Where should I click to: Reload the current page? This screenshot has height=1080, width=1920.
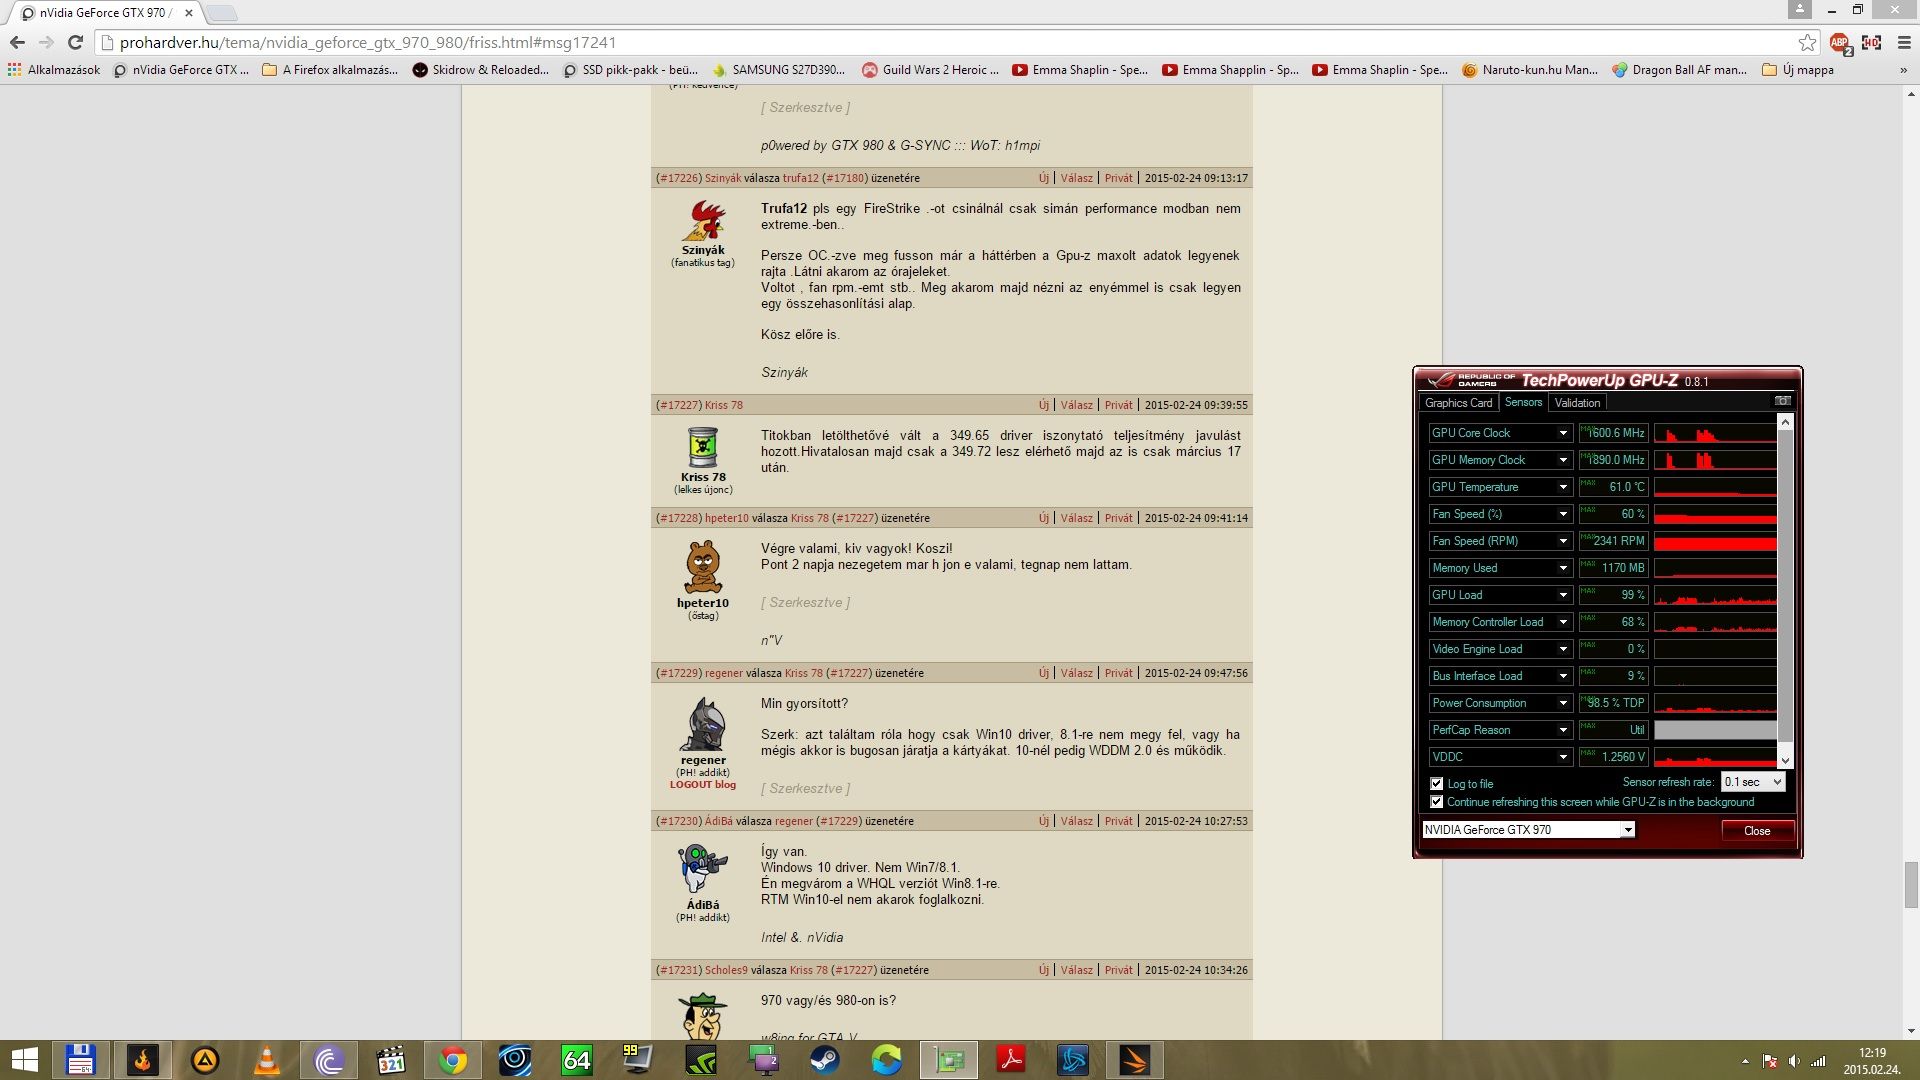[x=75, y=42]
